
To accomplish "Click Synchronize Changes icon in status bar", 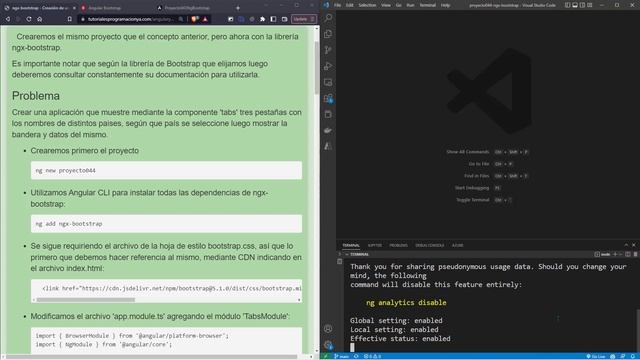I will (x=356, y=356).
